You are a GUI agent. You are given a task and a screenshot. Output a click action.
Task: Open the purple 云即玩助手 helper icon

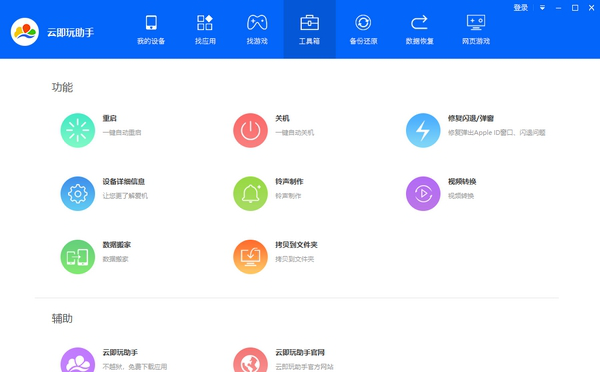point(78,360)
